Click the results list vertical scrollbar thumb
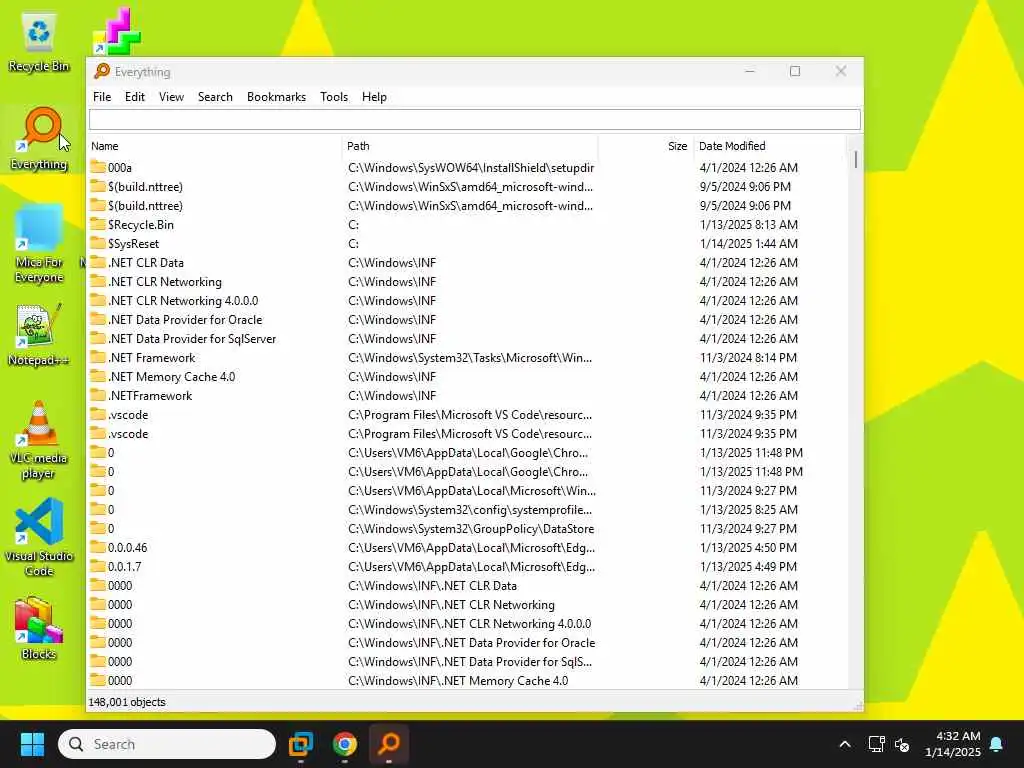Image resolution: width=1024 pixels, height=768 pixels. tap(856, 159)
